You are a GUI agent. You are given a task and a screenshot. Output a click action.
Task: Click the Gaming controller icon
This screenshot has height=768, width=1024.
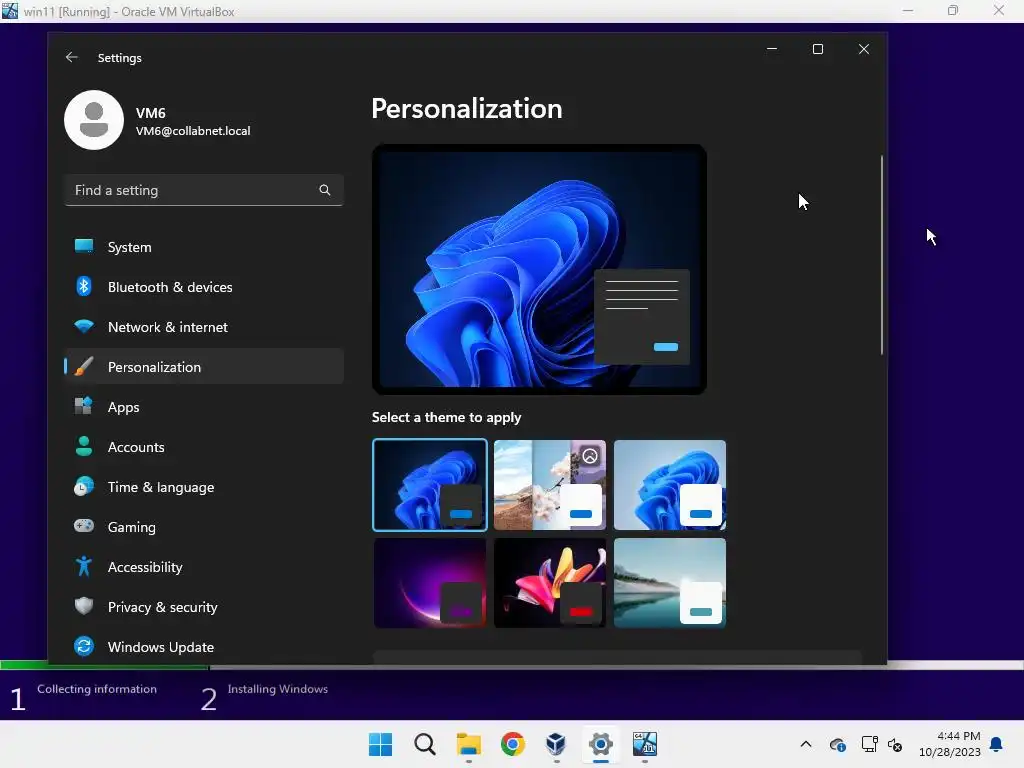[x=84, y=526]
